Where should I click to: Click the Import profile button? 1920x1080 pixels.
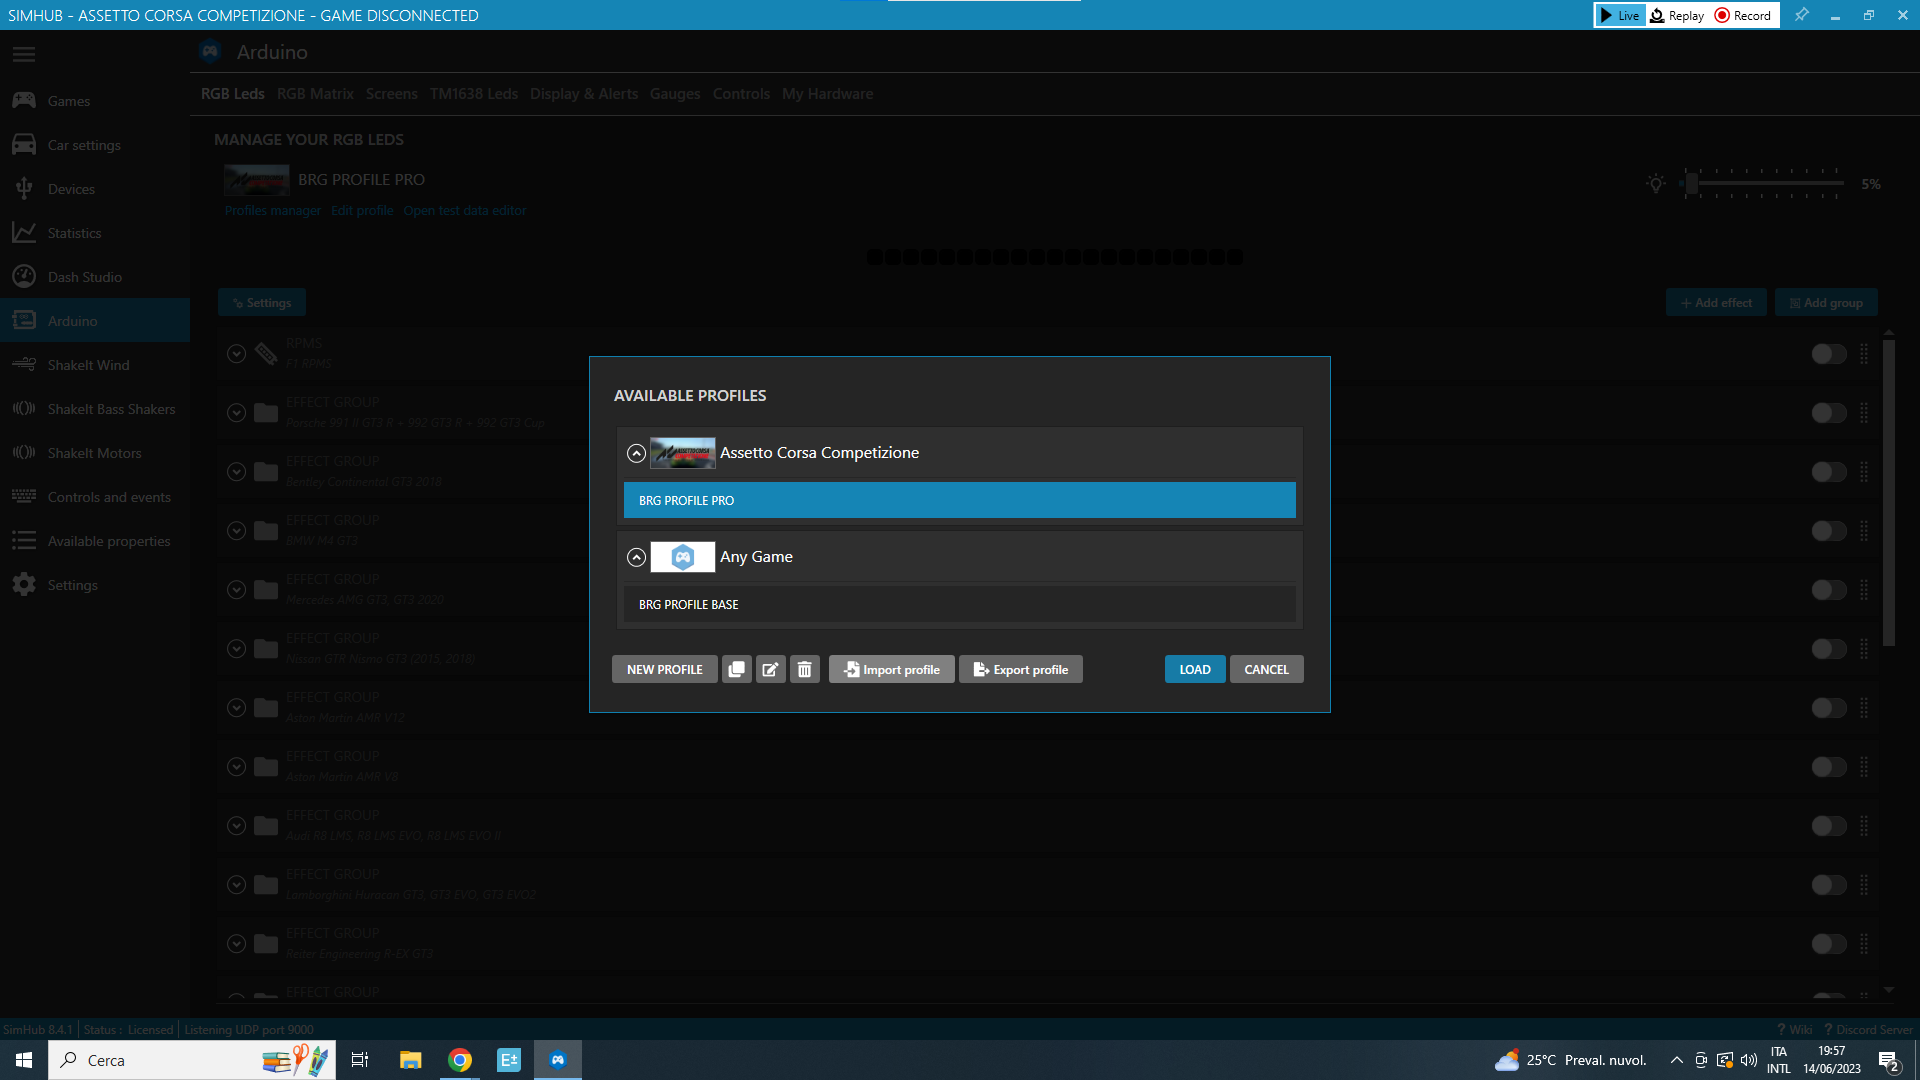pos(891,669)
